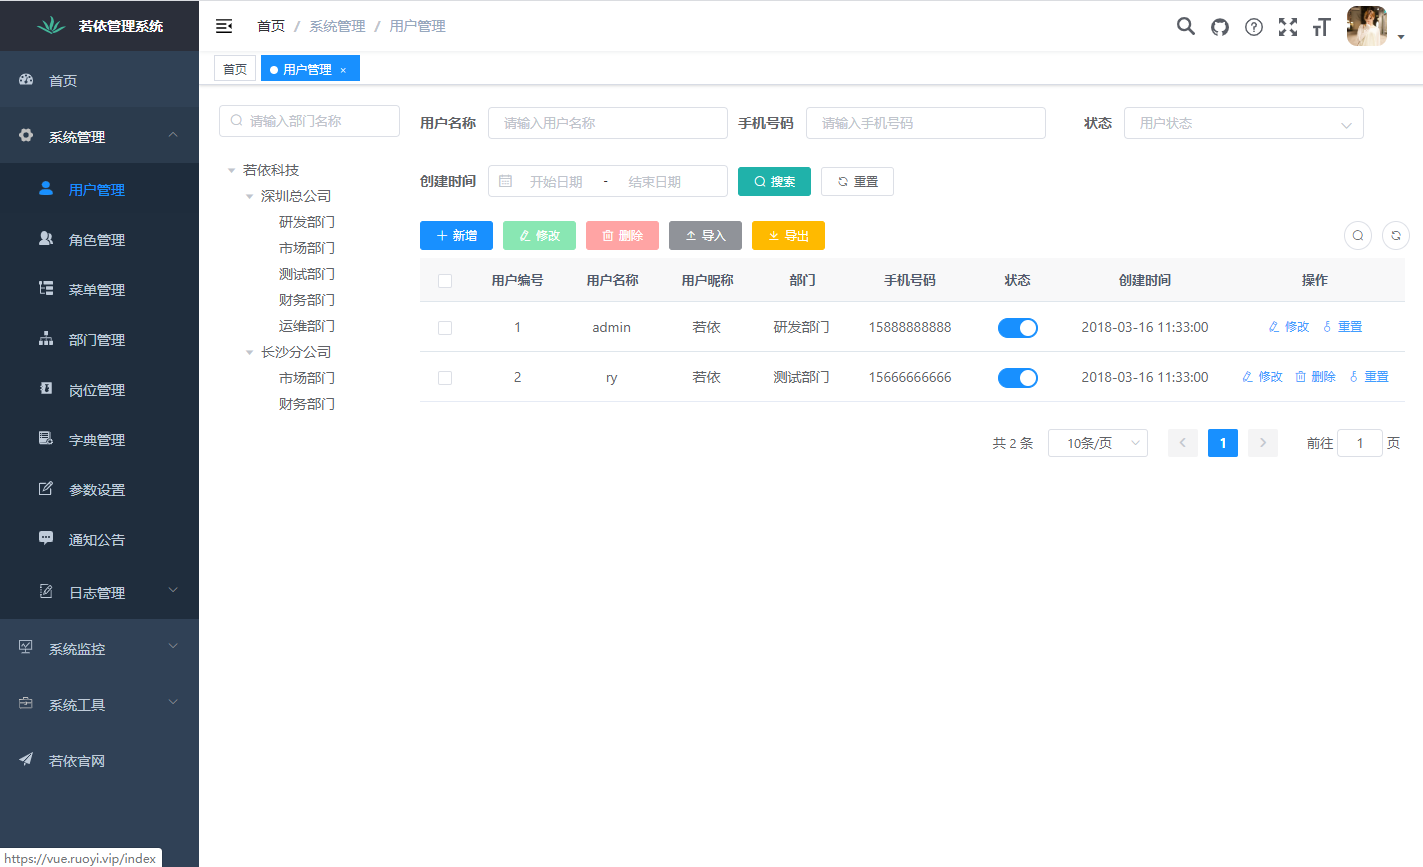The width and height of the screenshot is (1423, 867).
Task: Open 若依官网 link in sidebar
Action: point(99,760)
